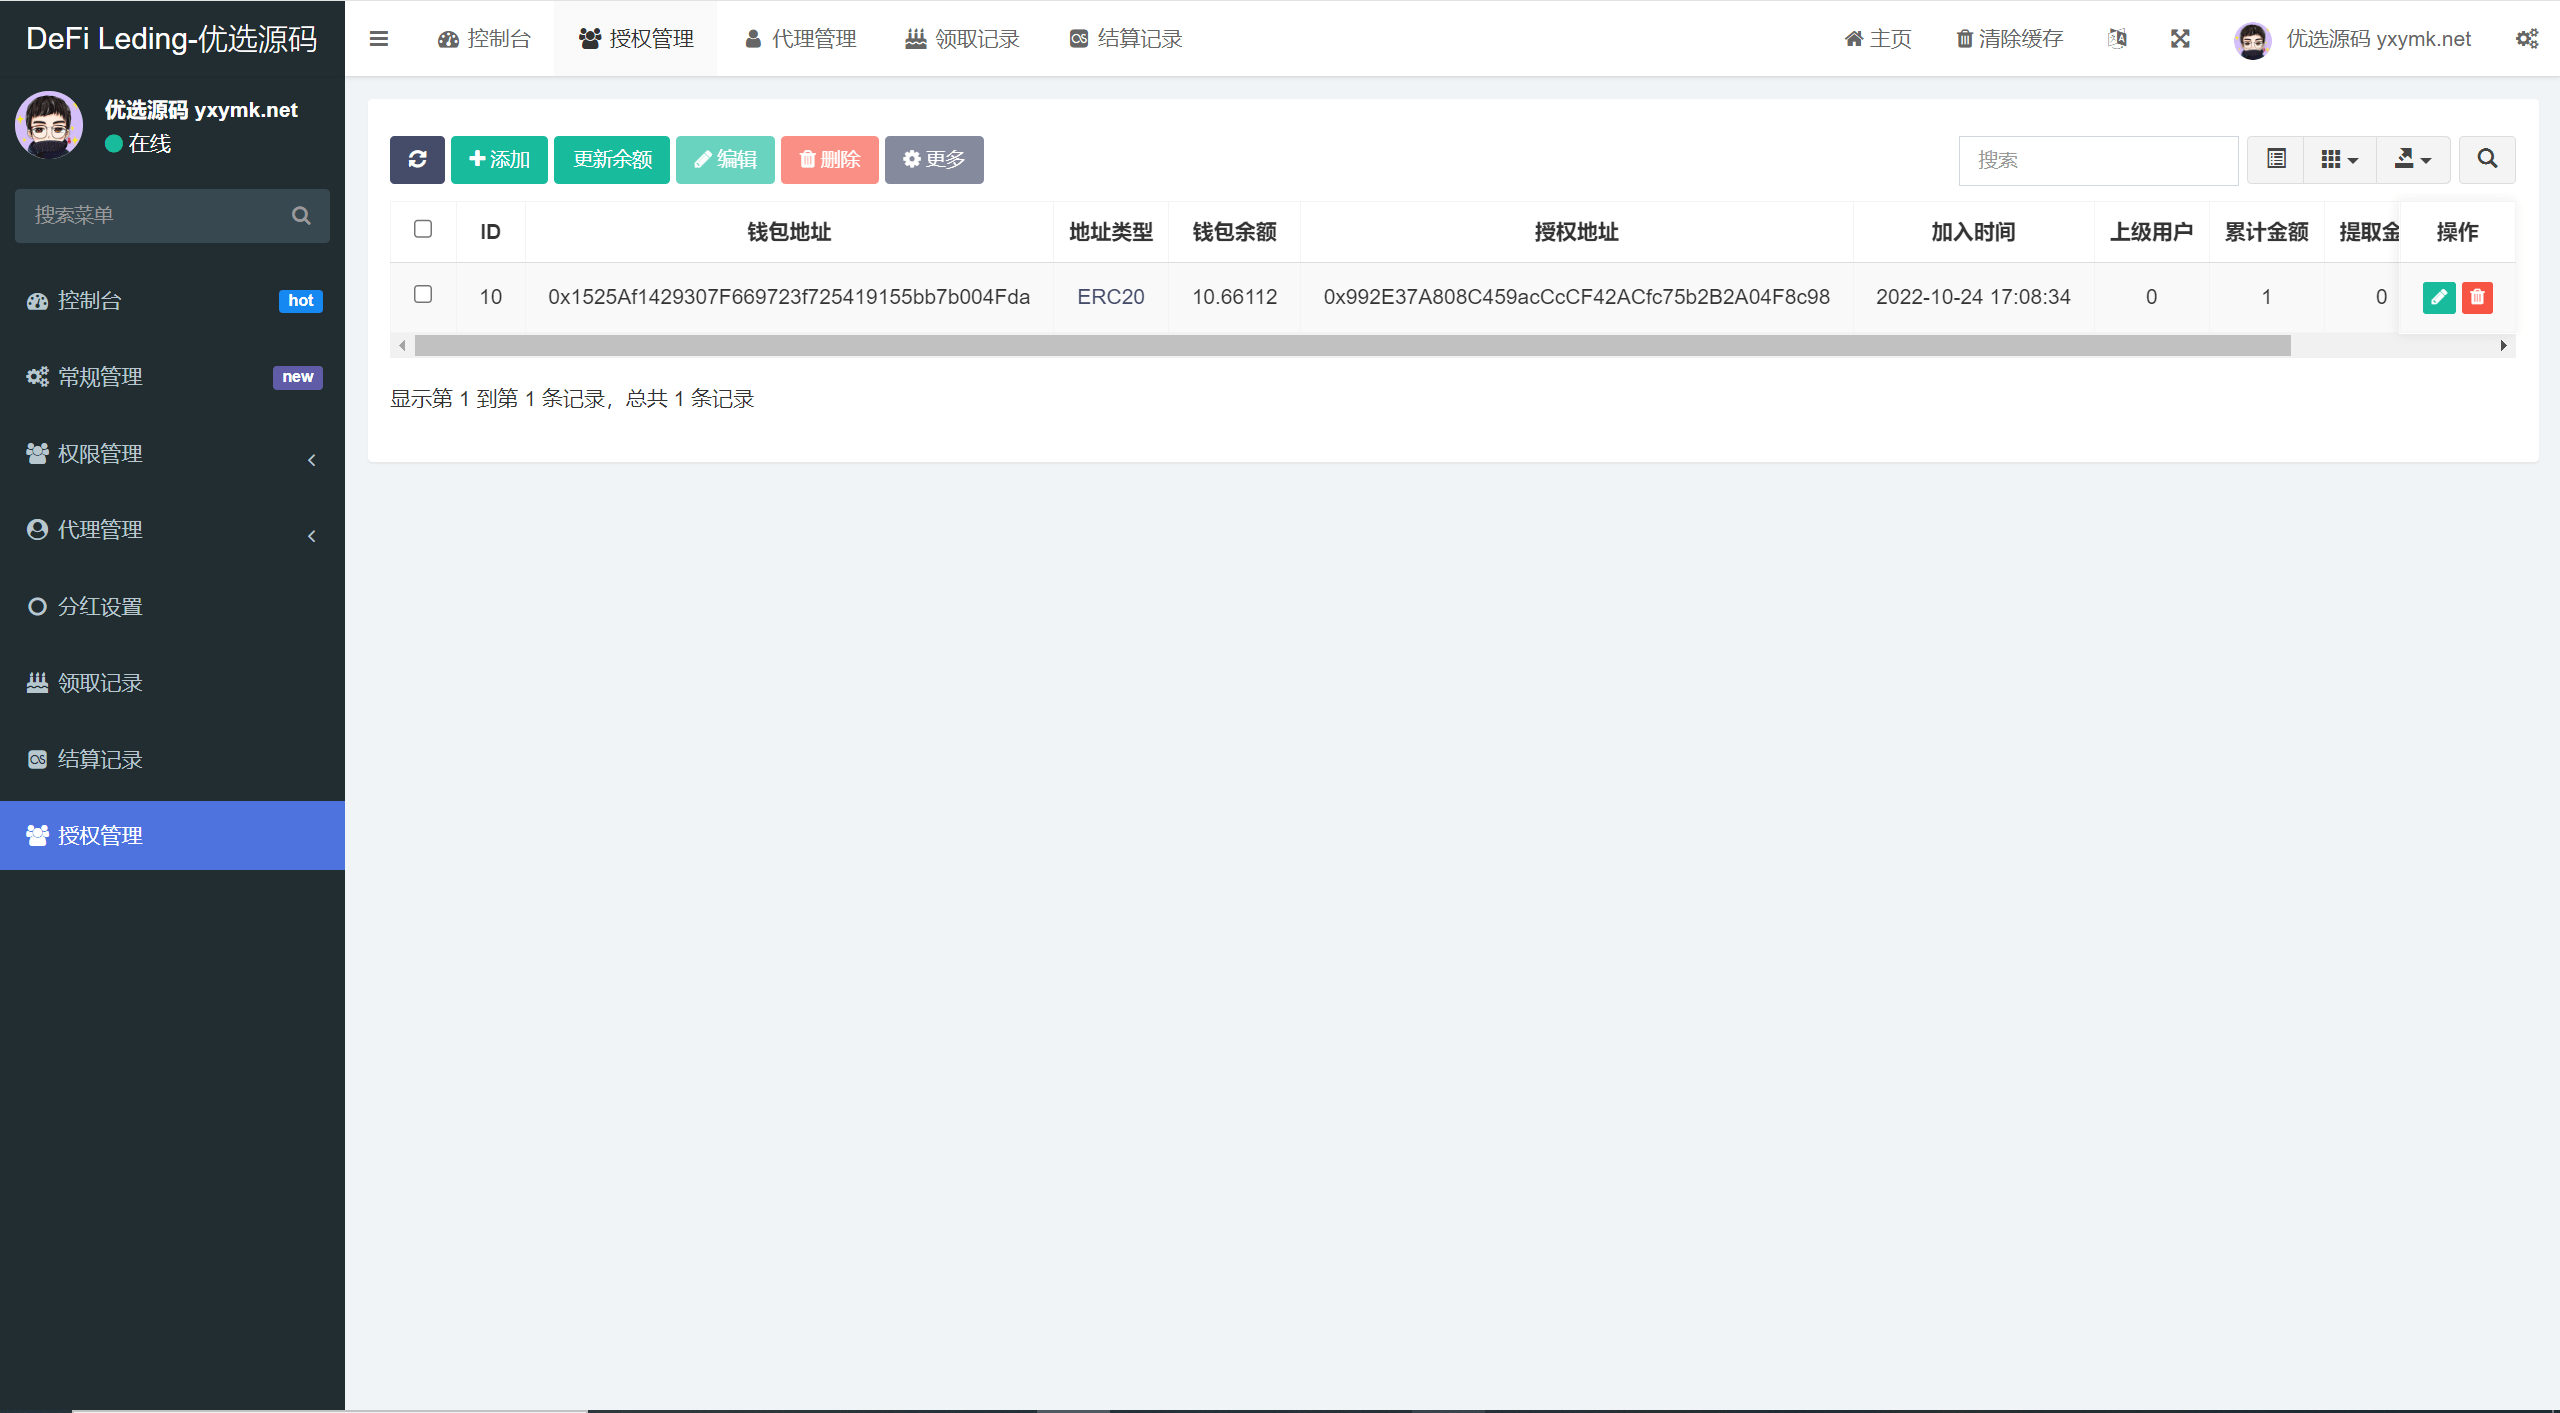
Task: Click the magnifier advanced search button
Action: click(2487, 160)
